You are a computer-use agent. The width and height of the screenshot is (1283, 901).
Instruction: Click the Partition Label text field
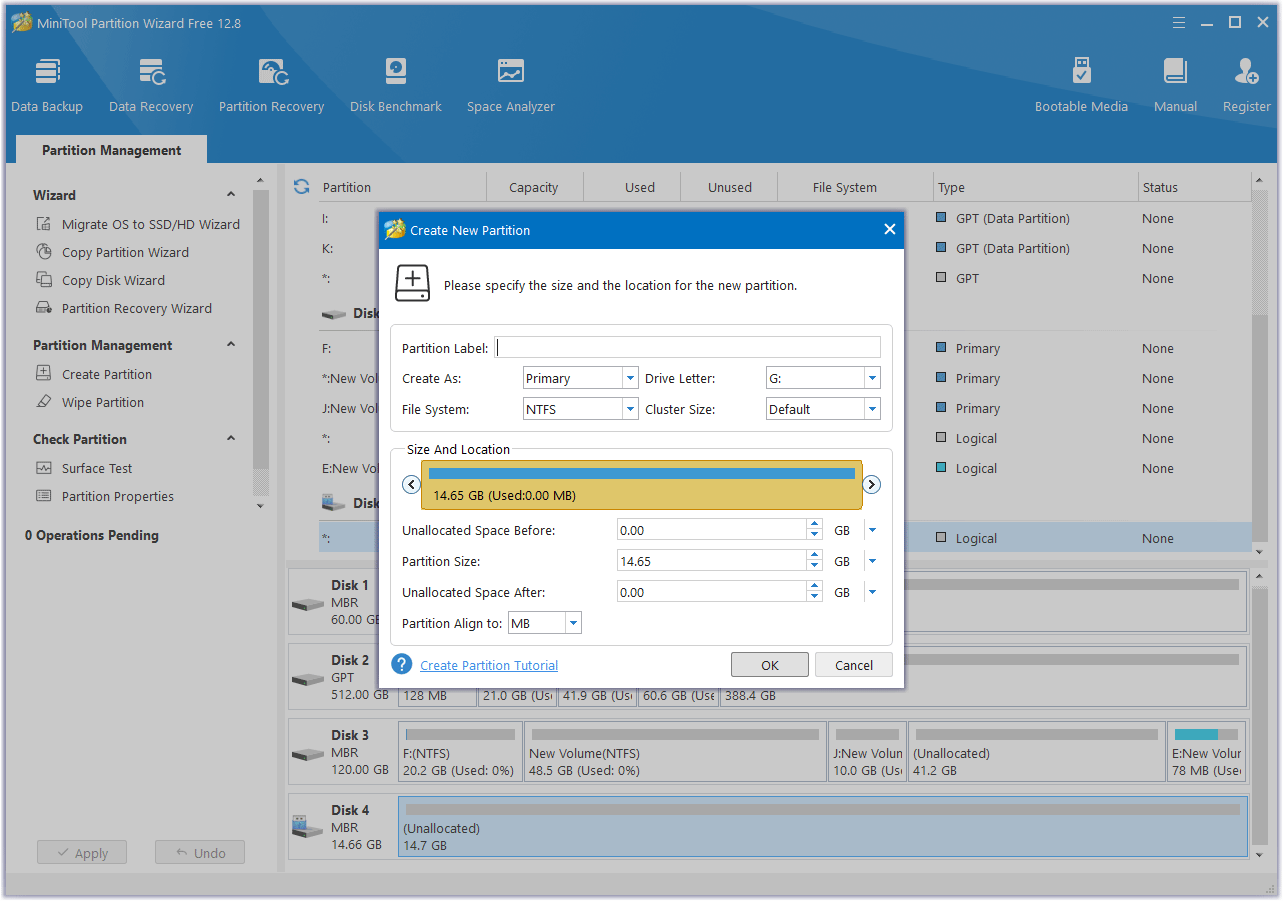tap(688, 347)
